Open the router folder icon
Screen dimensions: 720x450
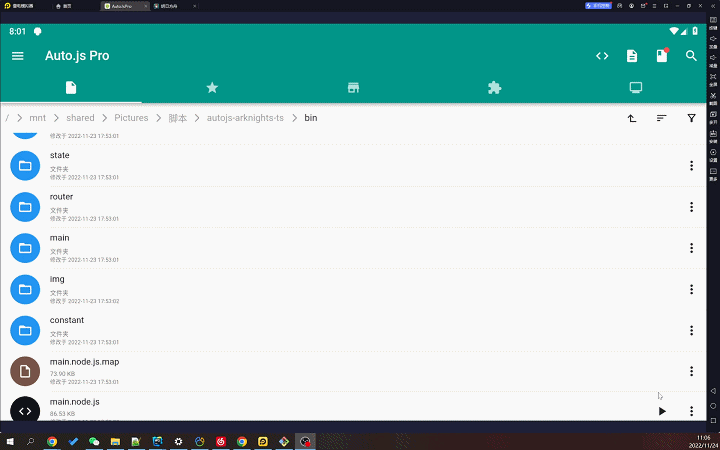click(25, 207)
